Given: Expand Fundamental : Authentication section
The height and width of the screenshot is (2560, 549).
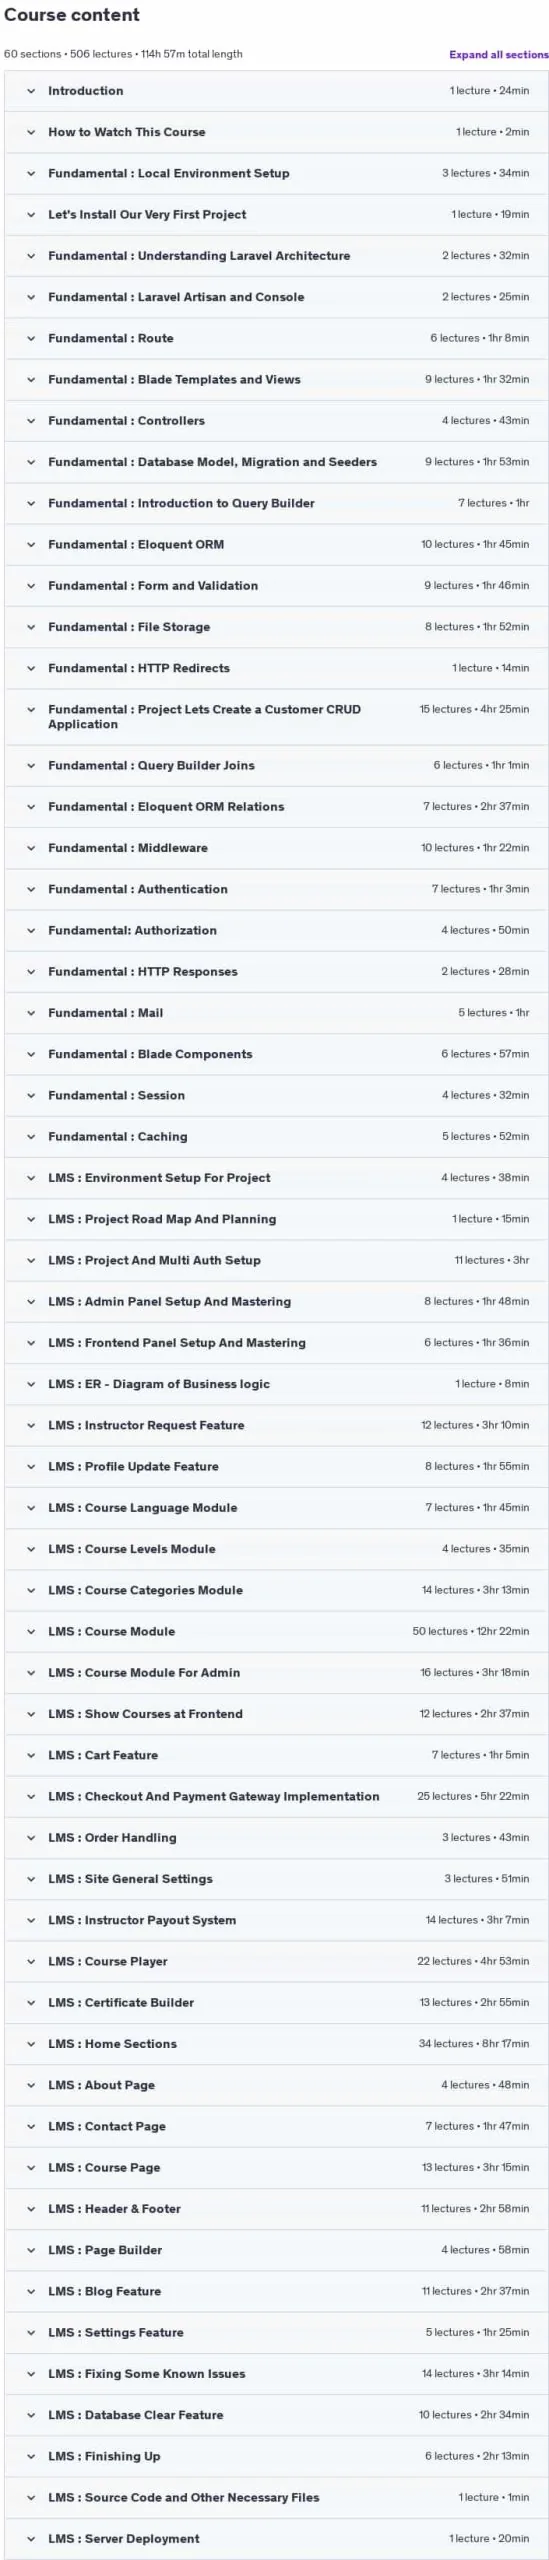Looking at the screenshot, I should coord(276,889).
